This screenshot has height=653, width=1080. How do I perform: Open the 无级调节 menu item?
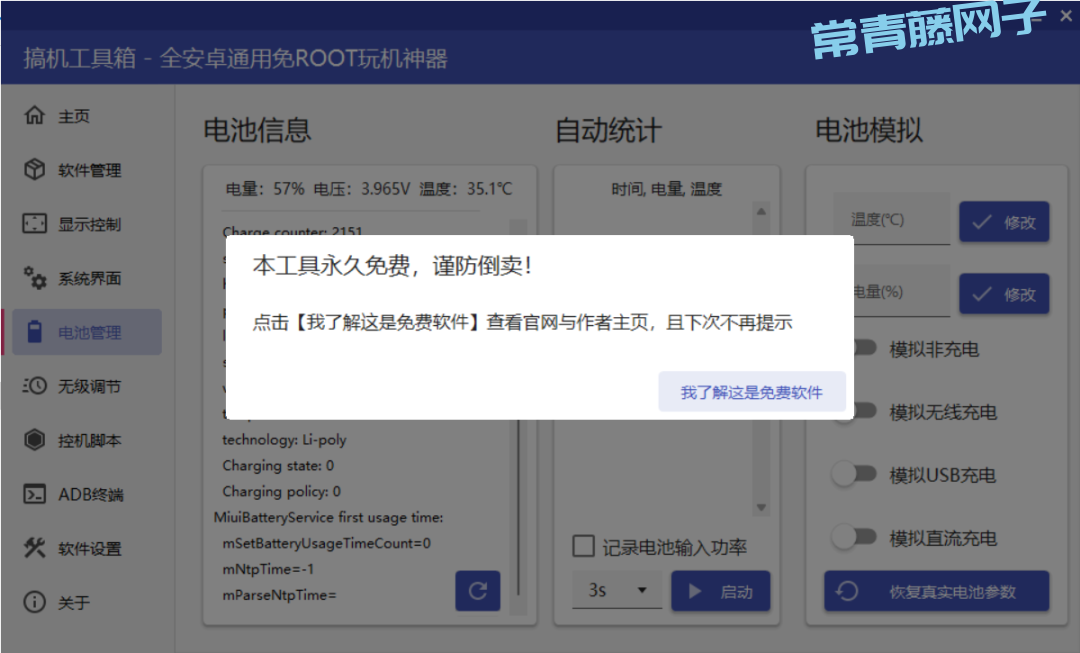click(x=89, y=386)
